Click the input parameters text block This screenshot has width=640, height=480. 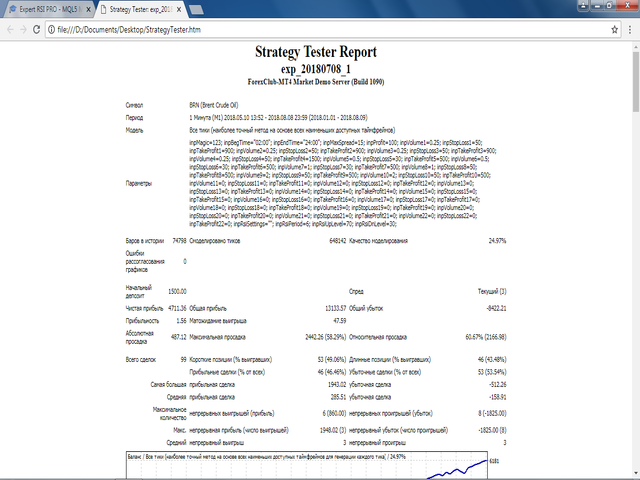[343, 183]
